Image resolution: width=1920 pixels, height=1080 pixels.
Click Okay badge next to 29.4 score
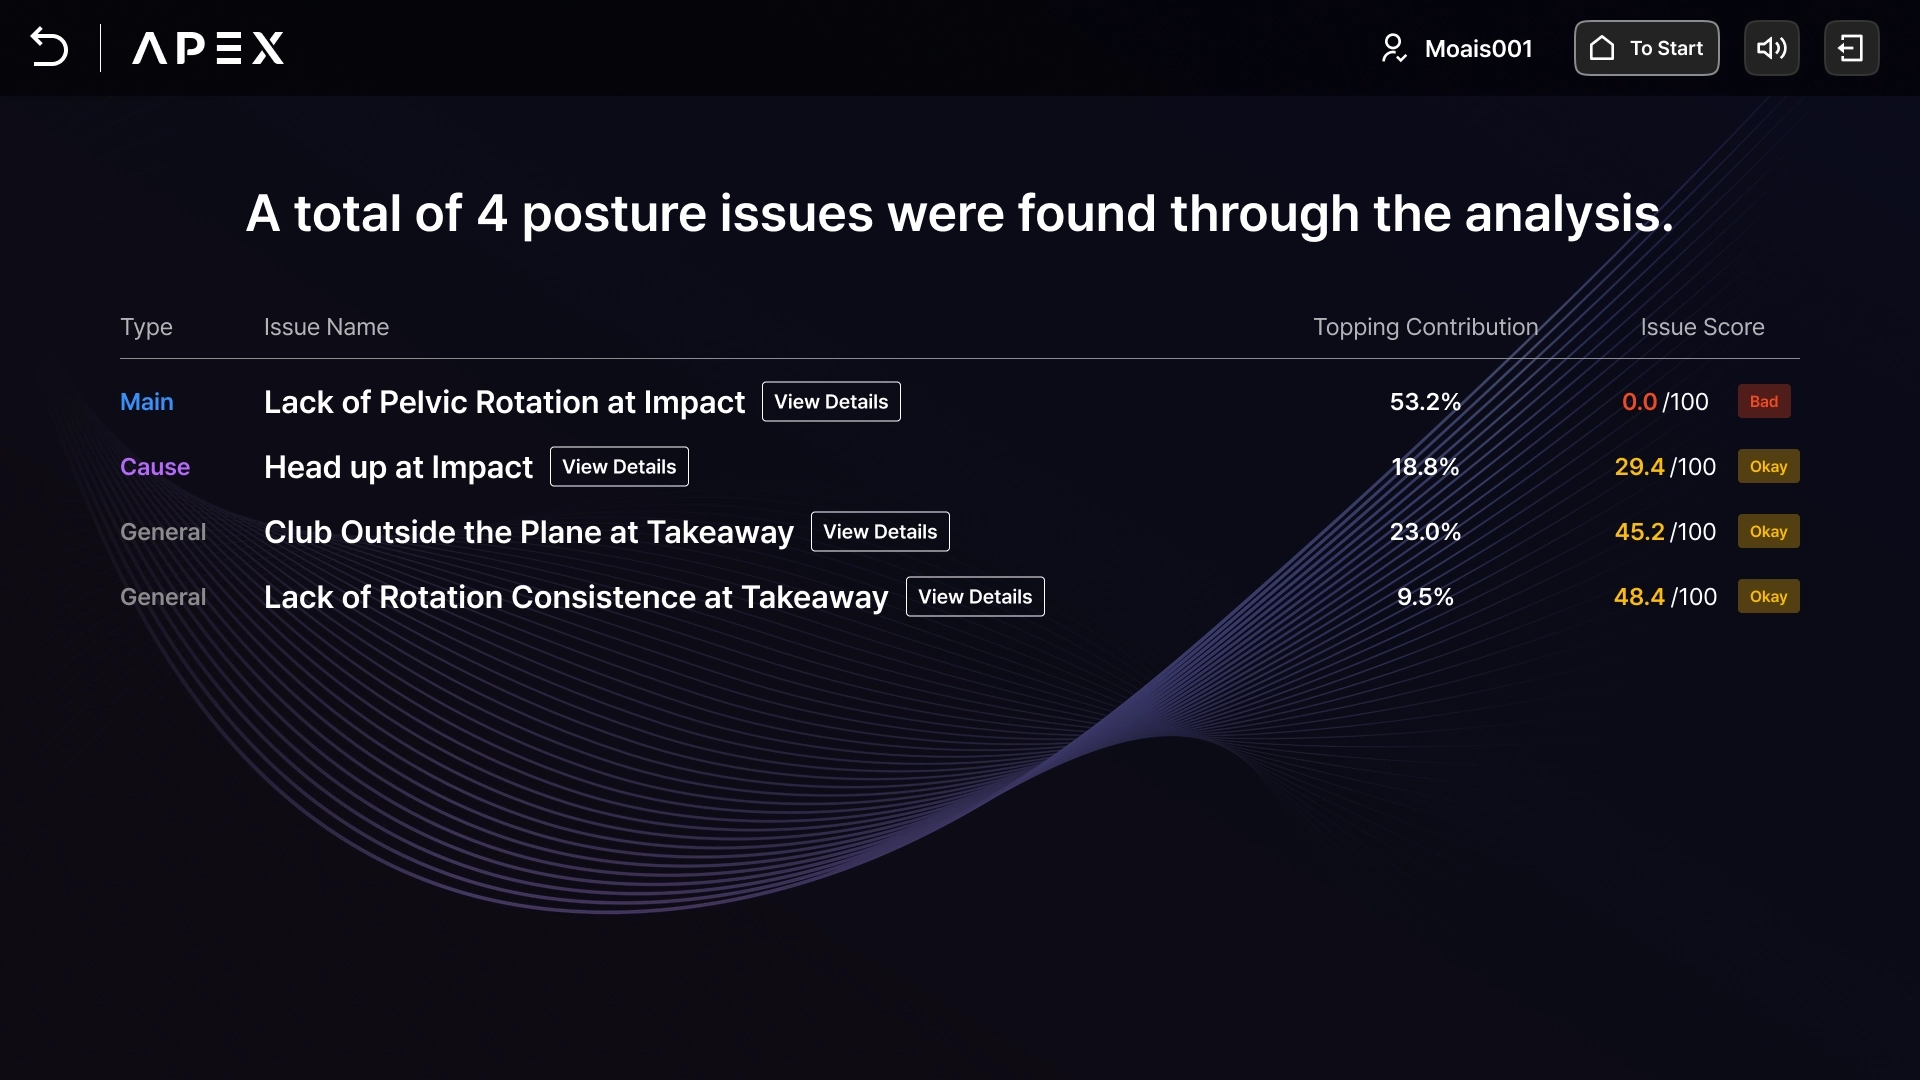(1767, 467)
